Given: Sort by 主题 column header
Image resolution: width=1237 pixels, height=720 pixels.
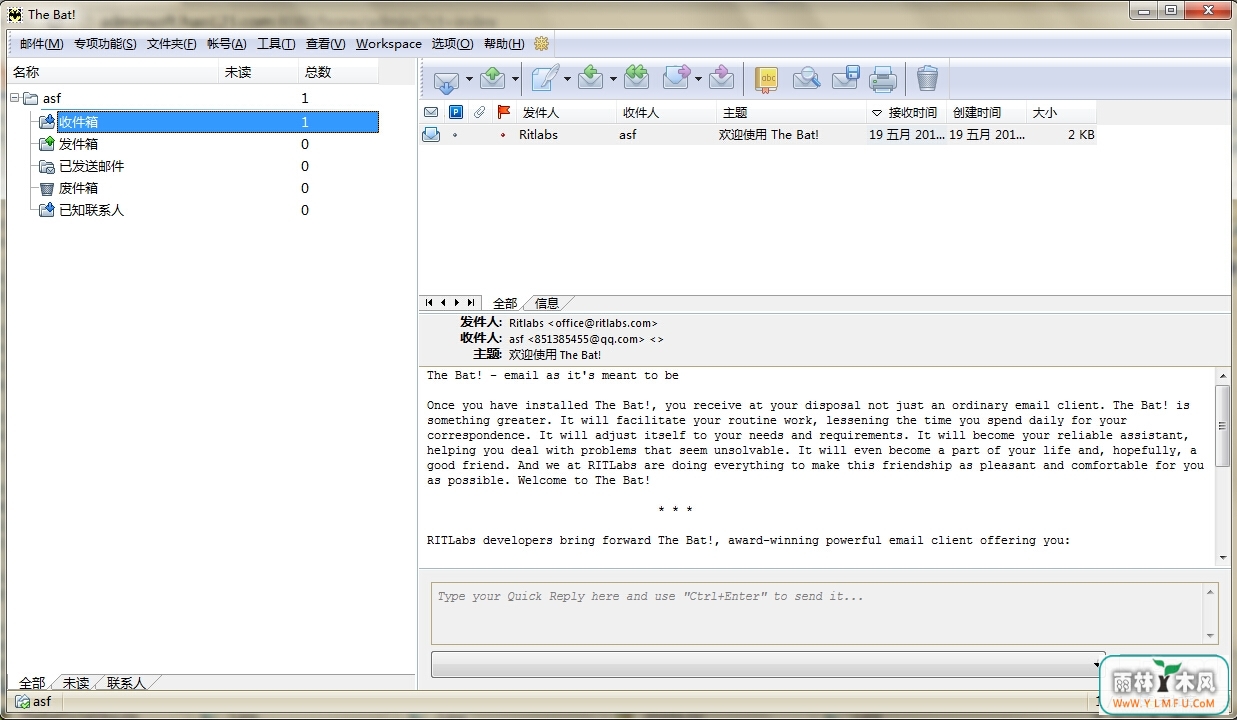Looking at the screenshot, I should (x=791, y=113).
